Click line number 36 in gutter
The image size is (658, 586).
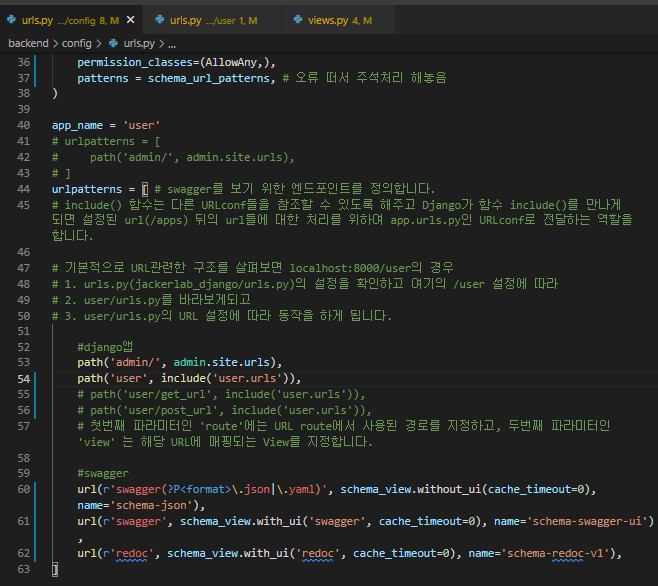(x=24, y=62)
